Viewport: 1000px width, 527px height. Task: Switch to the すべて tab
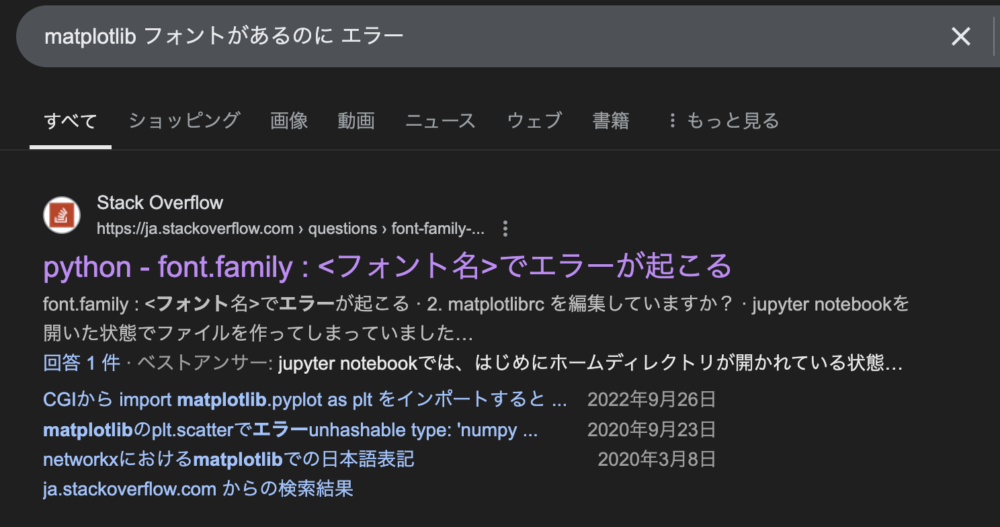click(70, 121)
